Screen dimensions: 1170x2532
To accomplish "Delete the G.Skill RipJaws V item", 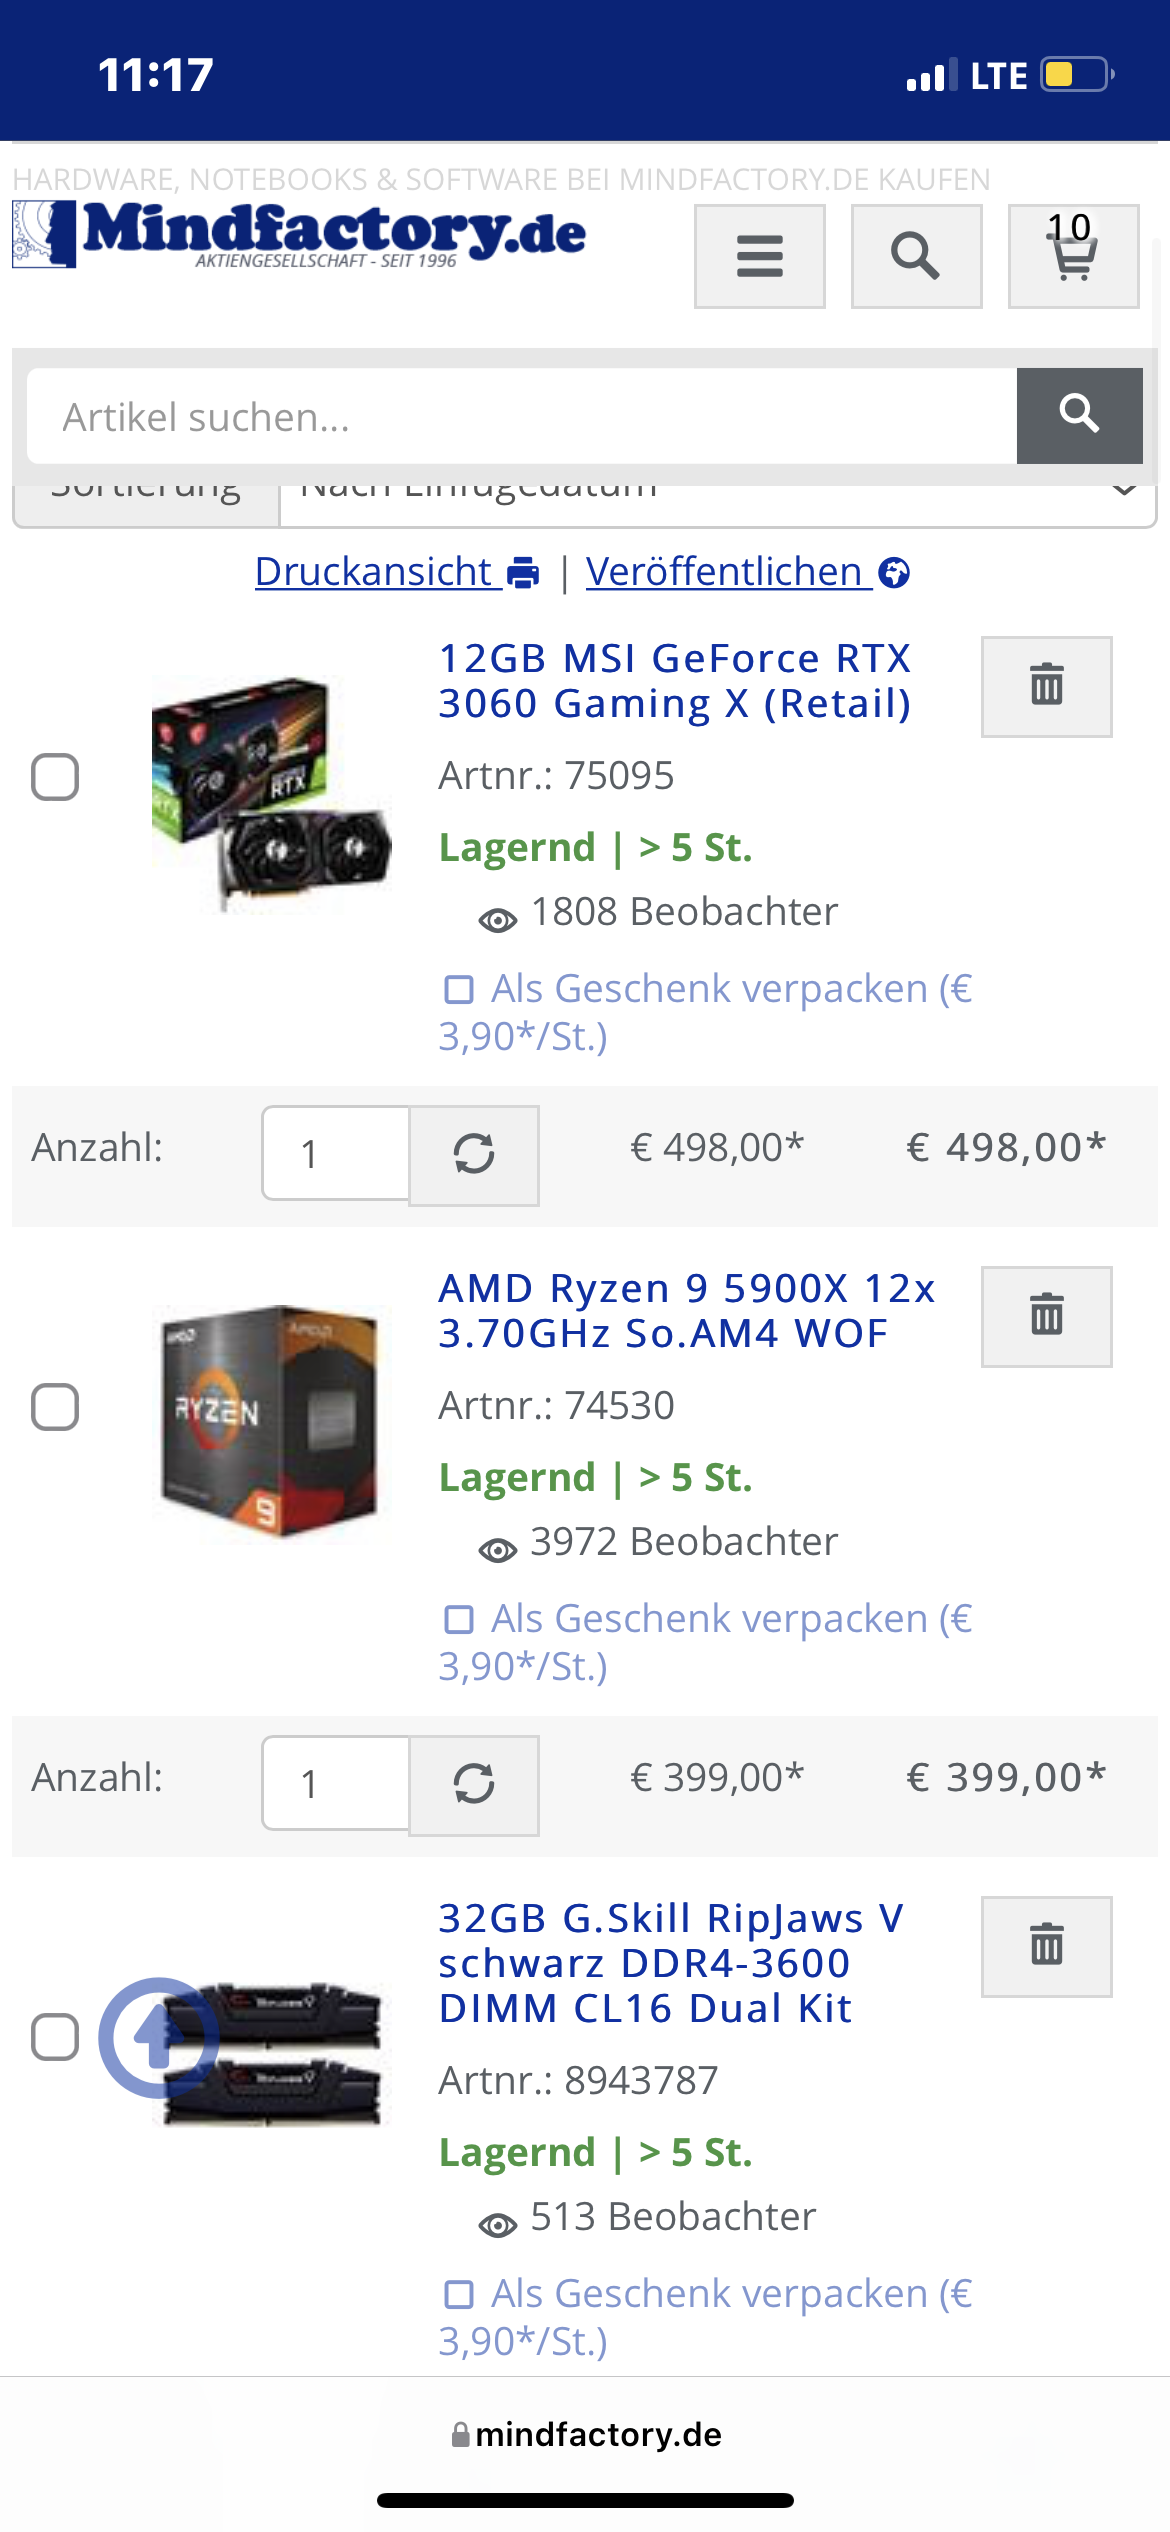I will (1047, 1947).
